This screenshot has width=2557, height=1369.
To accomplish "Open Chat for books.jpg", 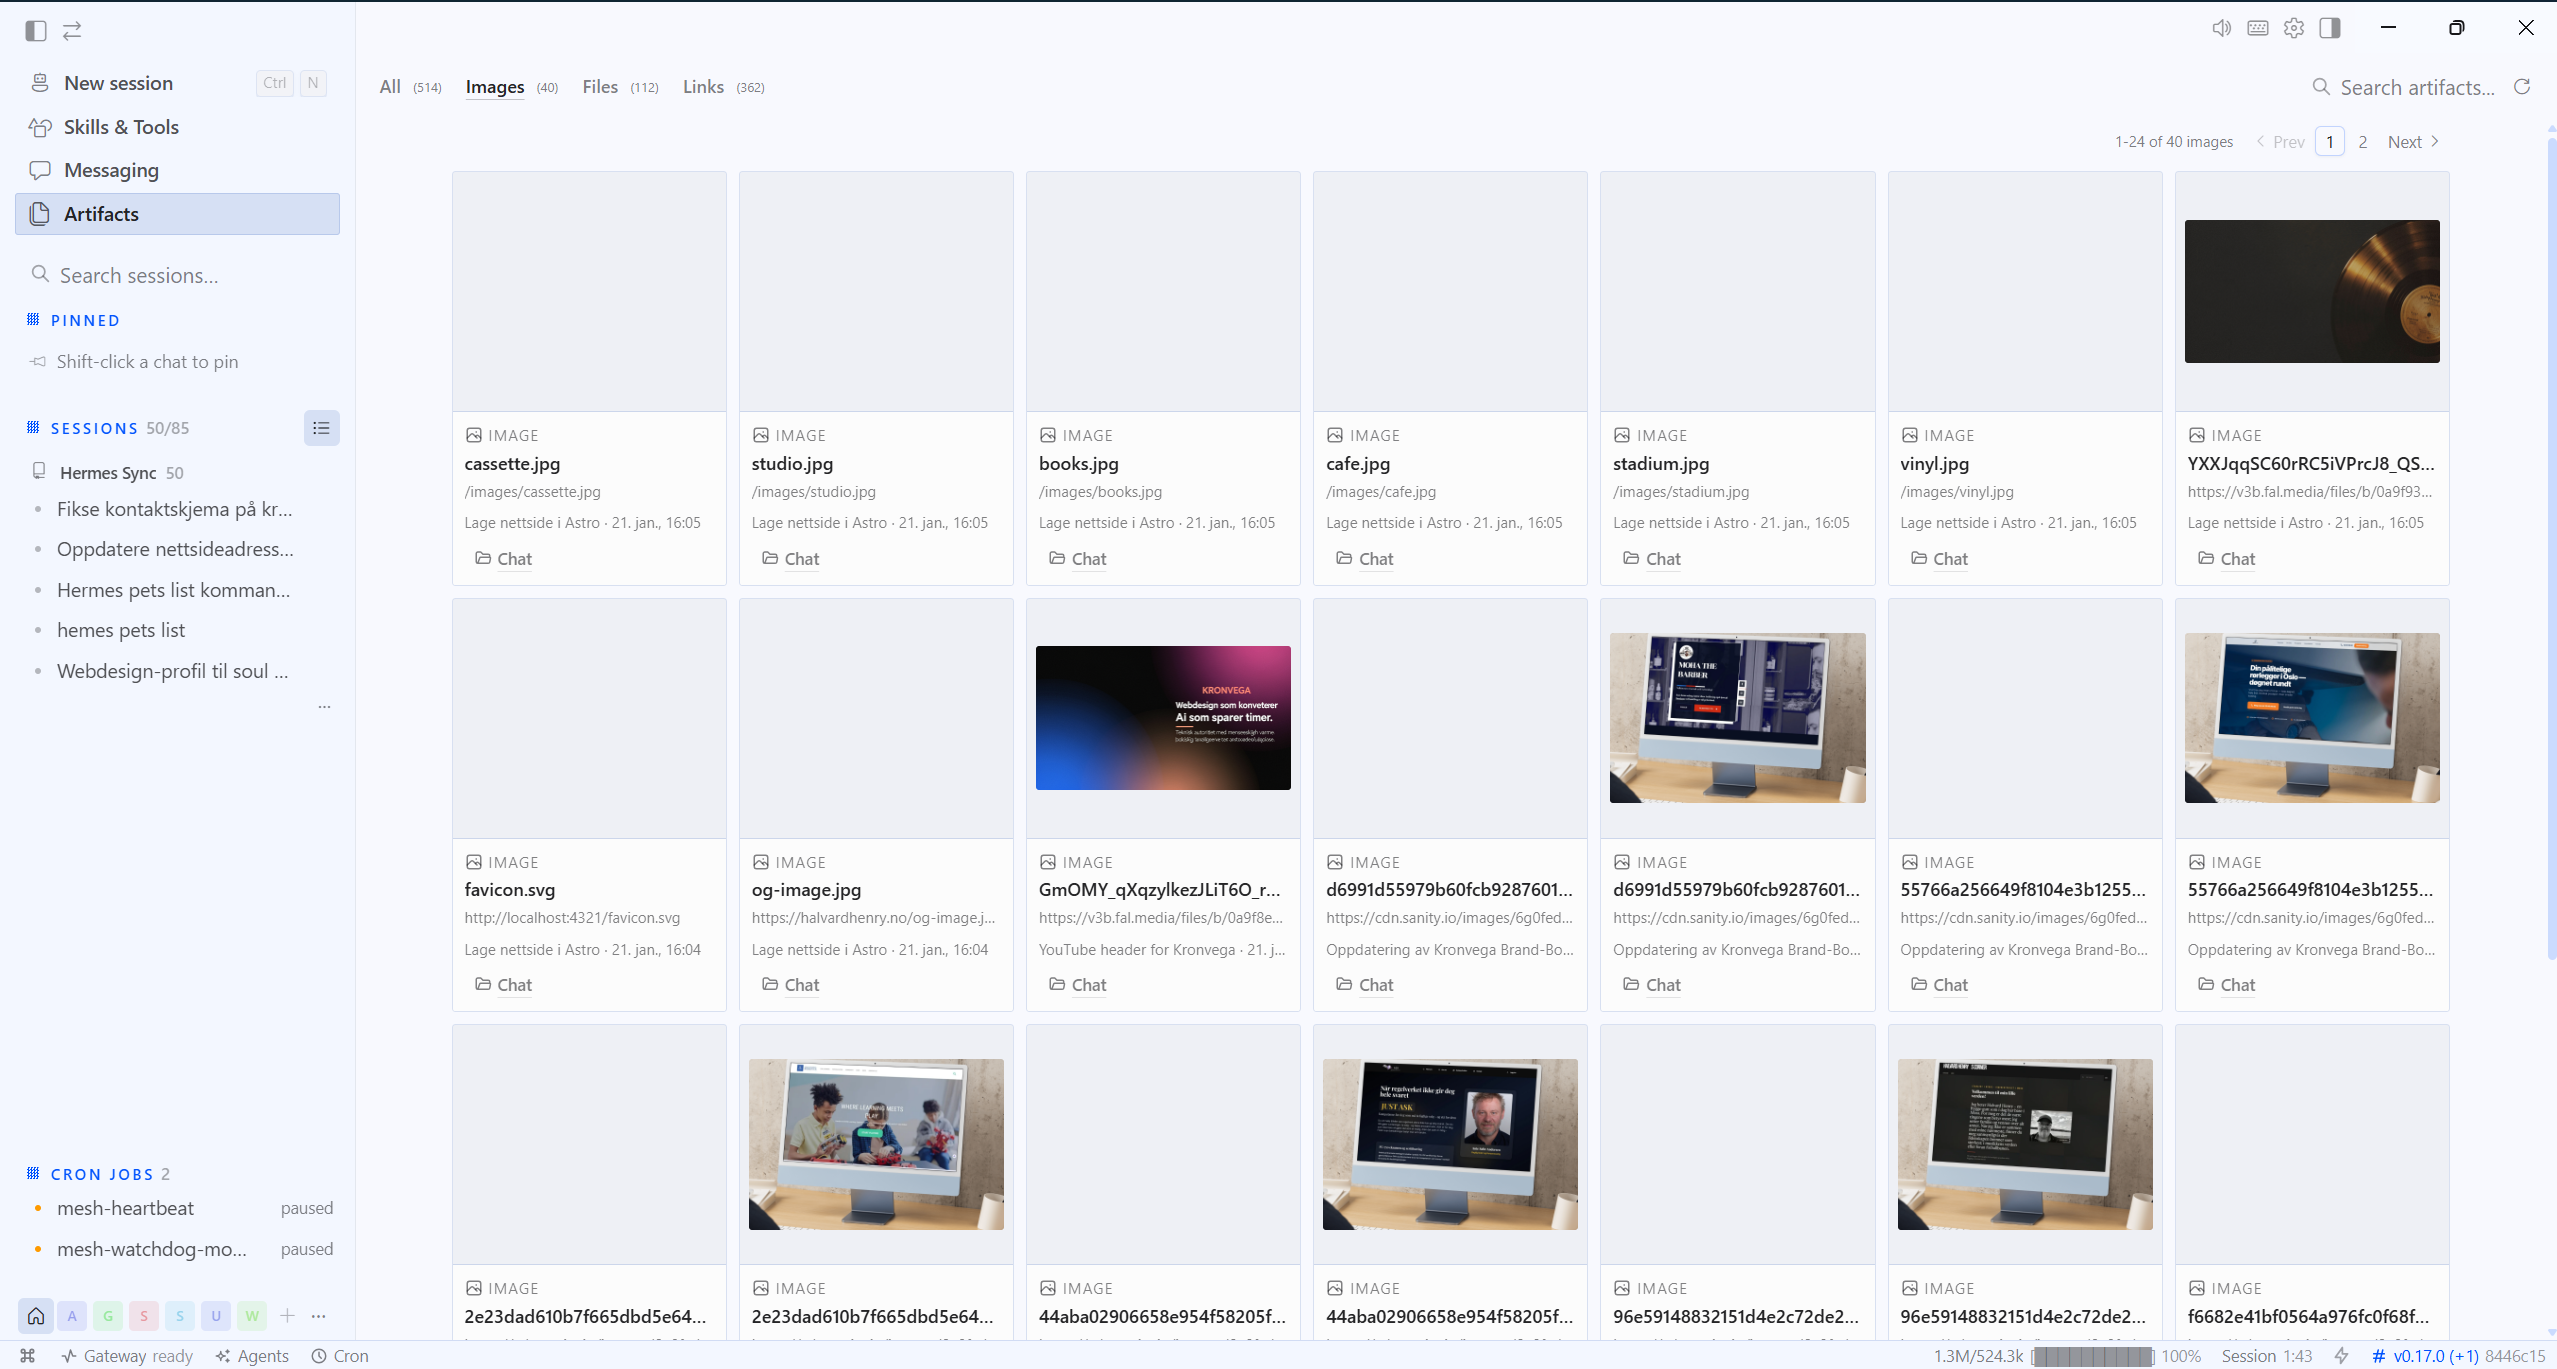I will coord(1077,559).
